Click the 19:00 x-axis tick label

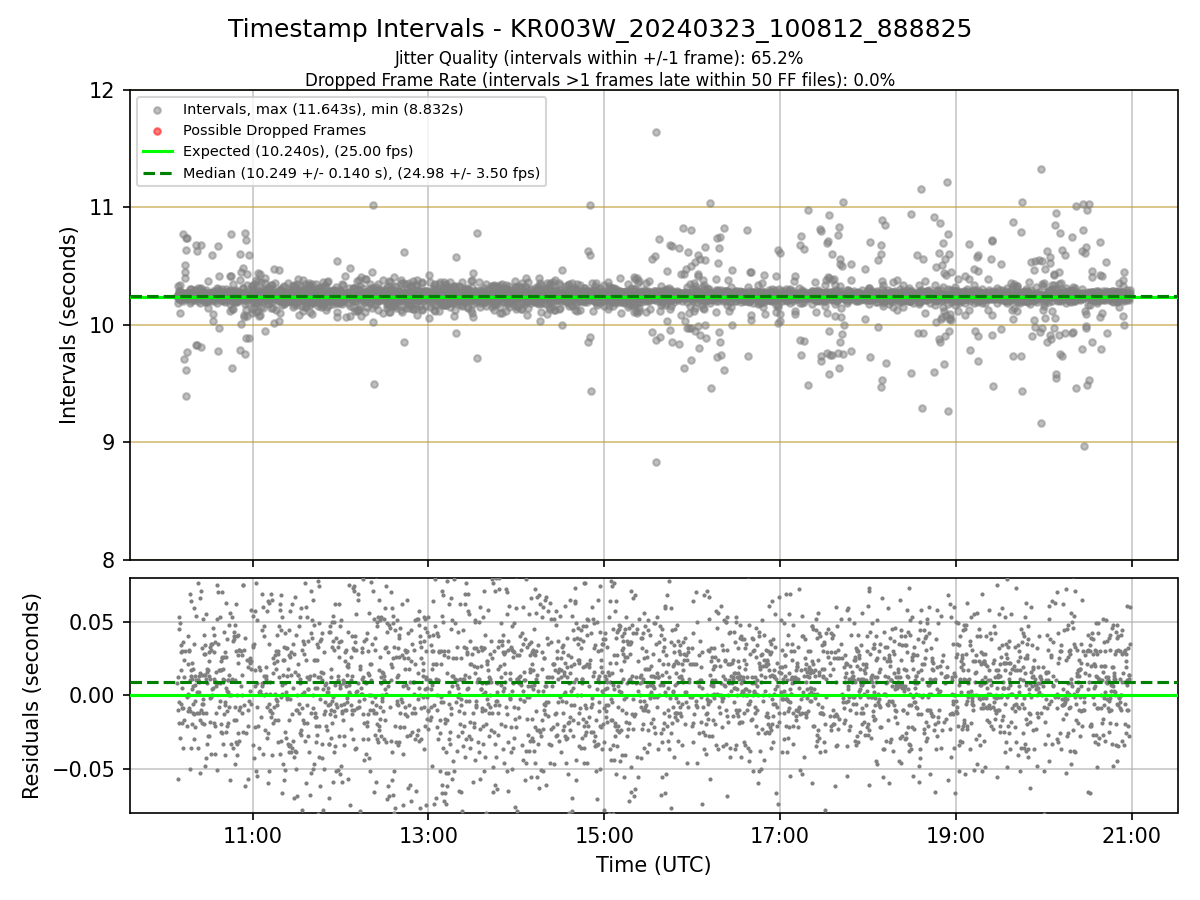956,835
